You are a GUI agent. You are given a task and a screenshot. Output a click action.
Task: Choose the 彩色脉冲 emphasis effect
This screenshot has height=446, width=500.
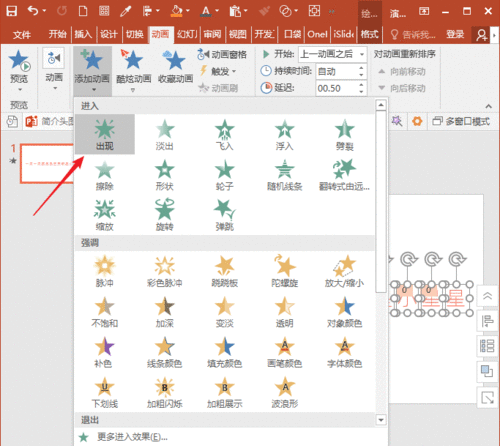[165, 271]
